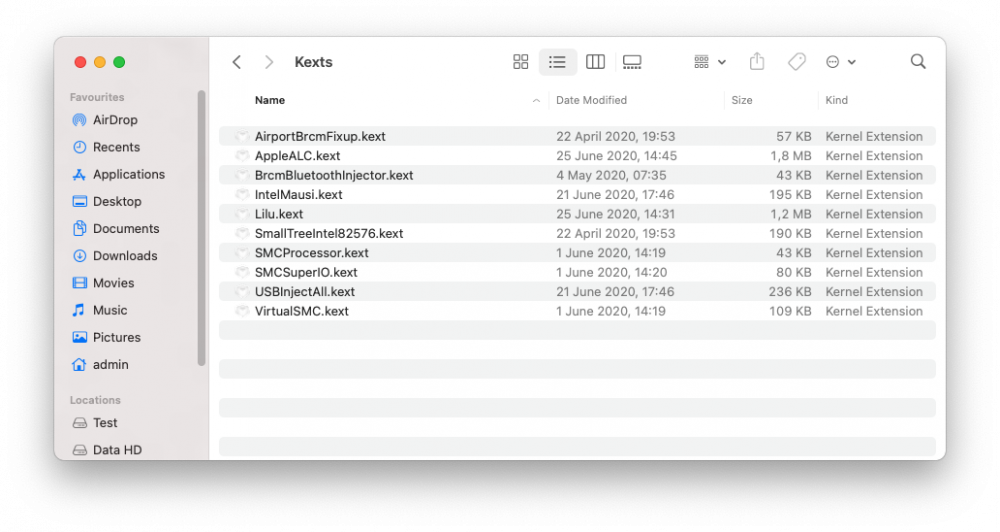1000x532 pixels.
Task: Open Documents in the sidebar
Action: coord(115,228)
